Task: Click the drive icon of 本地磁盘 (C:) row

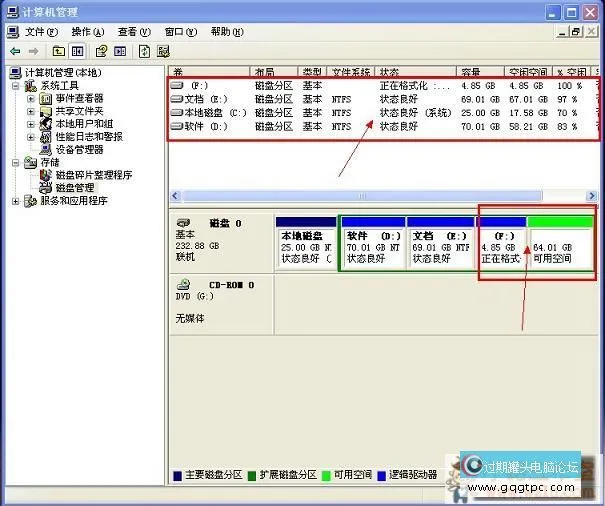Action: 177,113
